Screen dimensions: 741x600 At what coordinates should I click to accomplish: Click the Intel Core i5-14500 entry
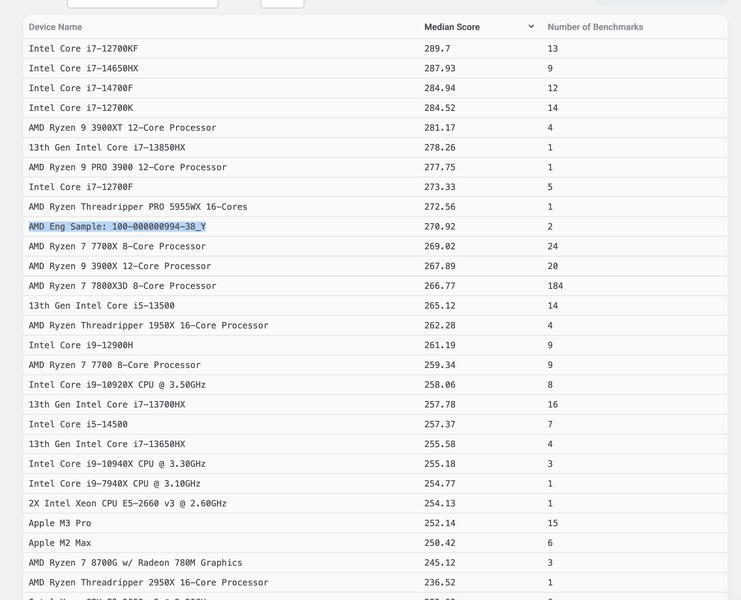pyautogui.click(x=78, y=425)
